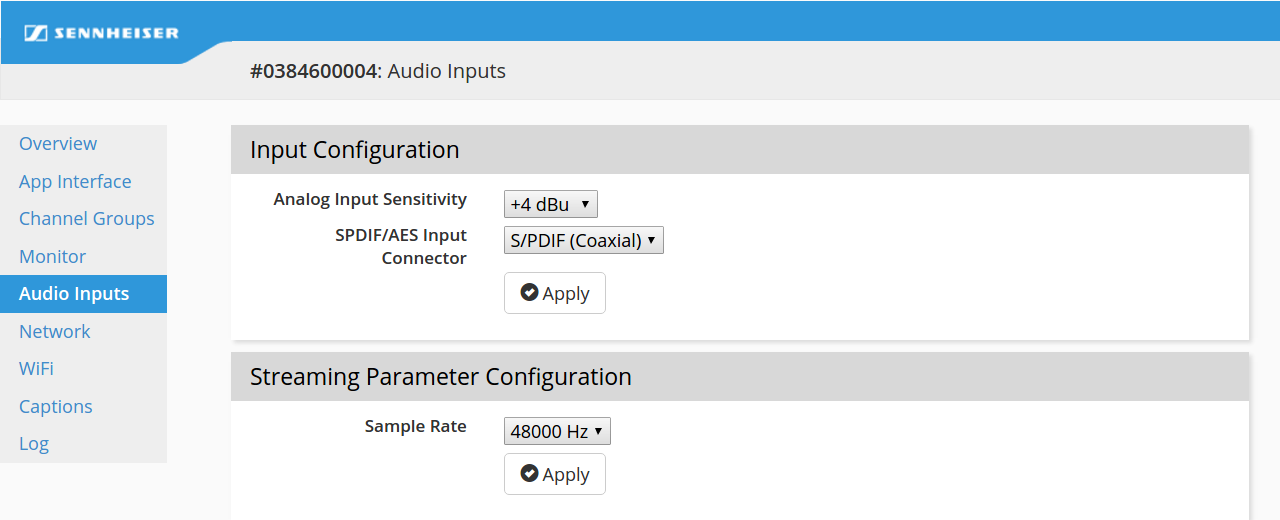The height and width of the screenshot is (520, 1280).
Task: Go to the Overview page
Action: click(58, 144)
